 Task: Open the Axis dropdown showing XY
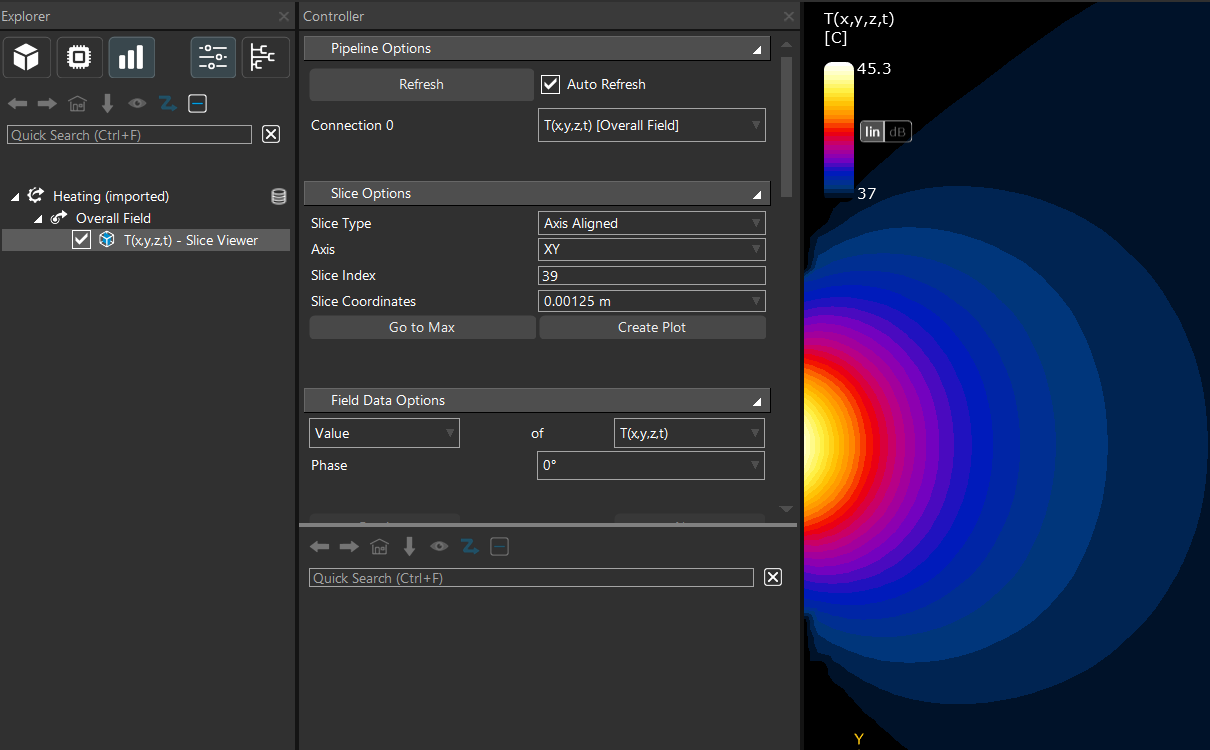pyautogui.click(x=651, y=250)
